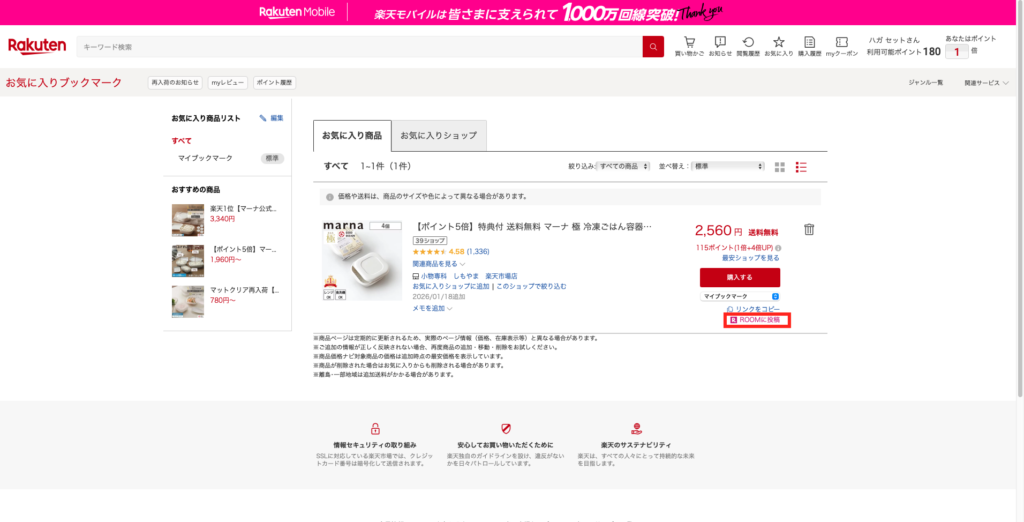This screenshot has height=522, width=1024.
Task: Switch to grid view icon
Action: click(x=779, y=167)
